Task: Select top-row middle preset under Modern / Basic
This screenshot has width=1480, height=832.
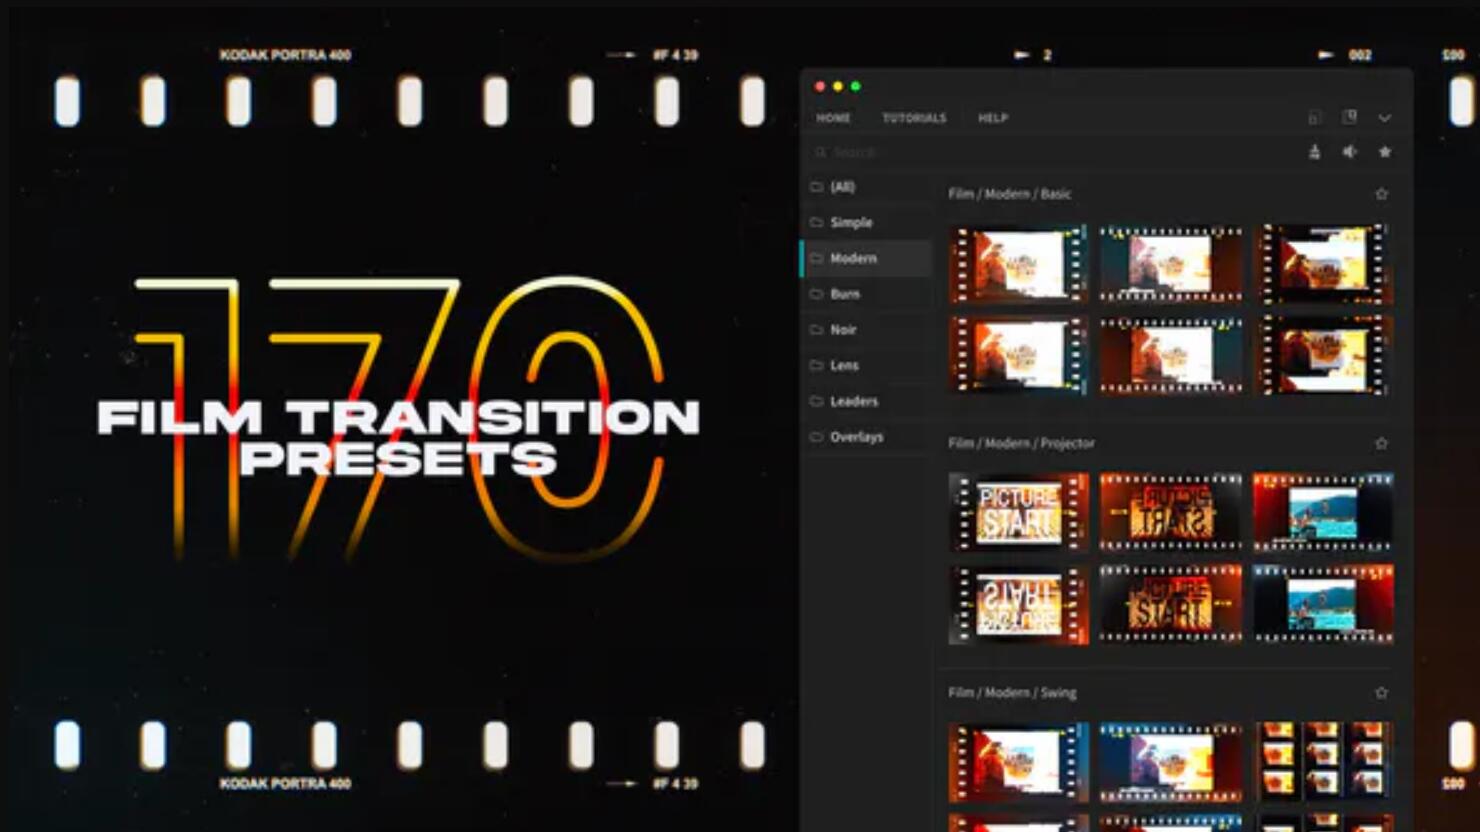Action: click(1171, 264)
